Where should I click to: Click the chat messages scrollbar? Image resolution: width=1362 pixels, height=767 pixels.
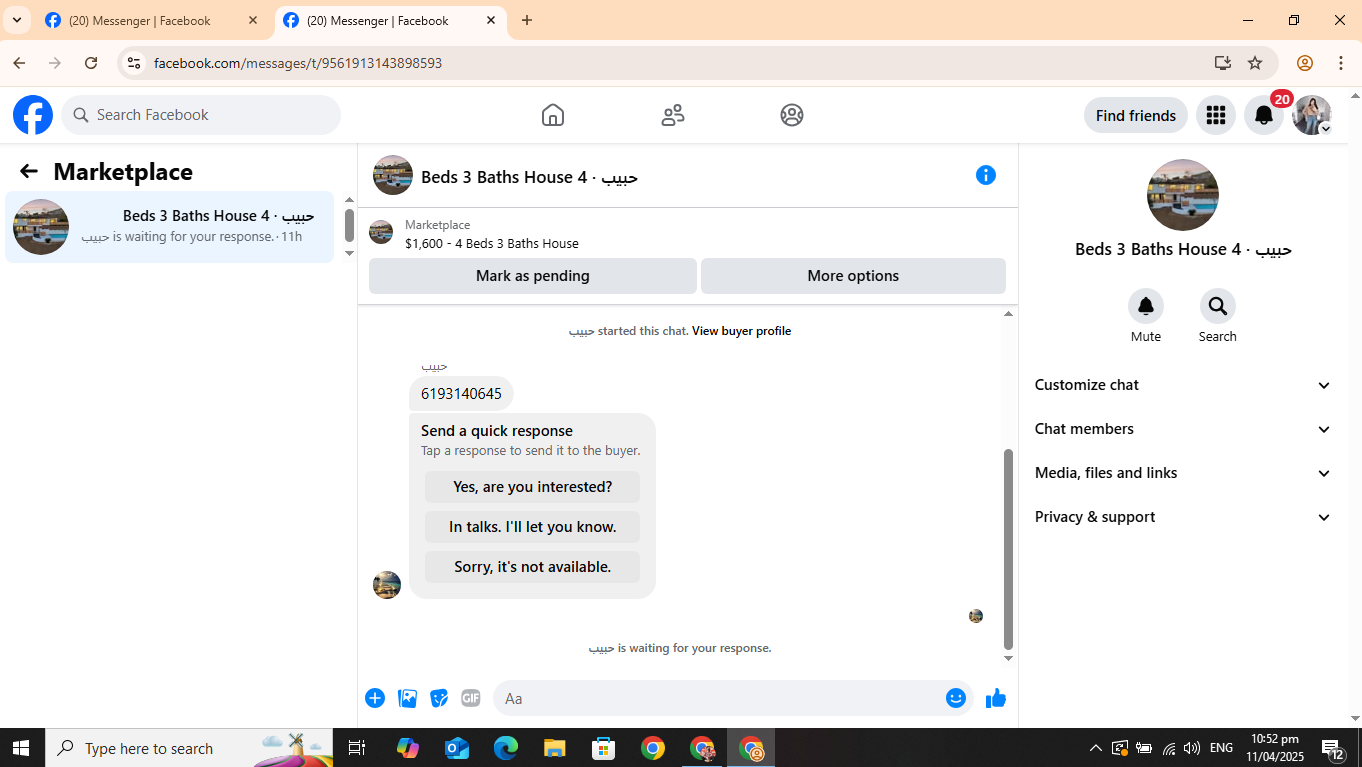pos(1008,549)
